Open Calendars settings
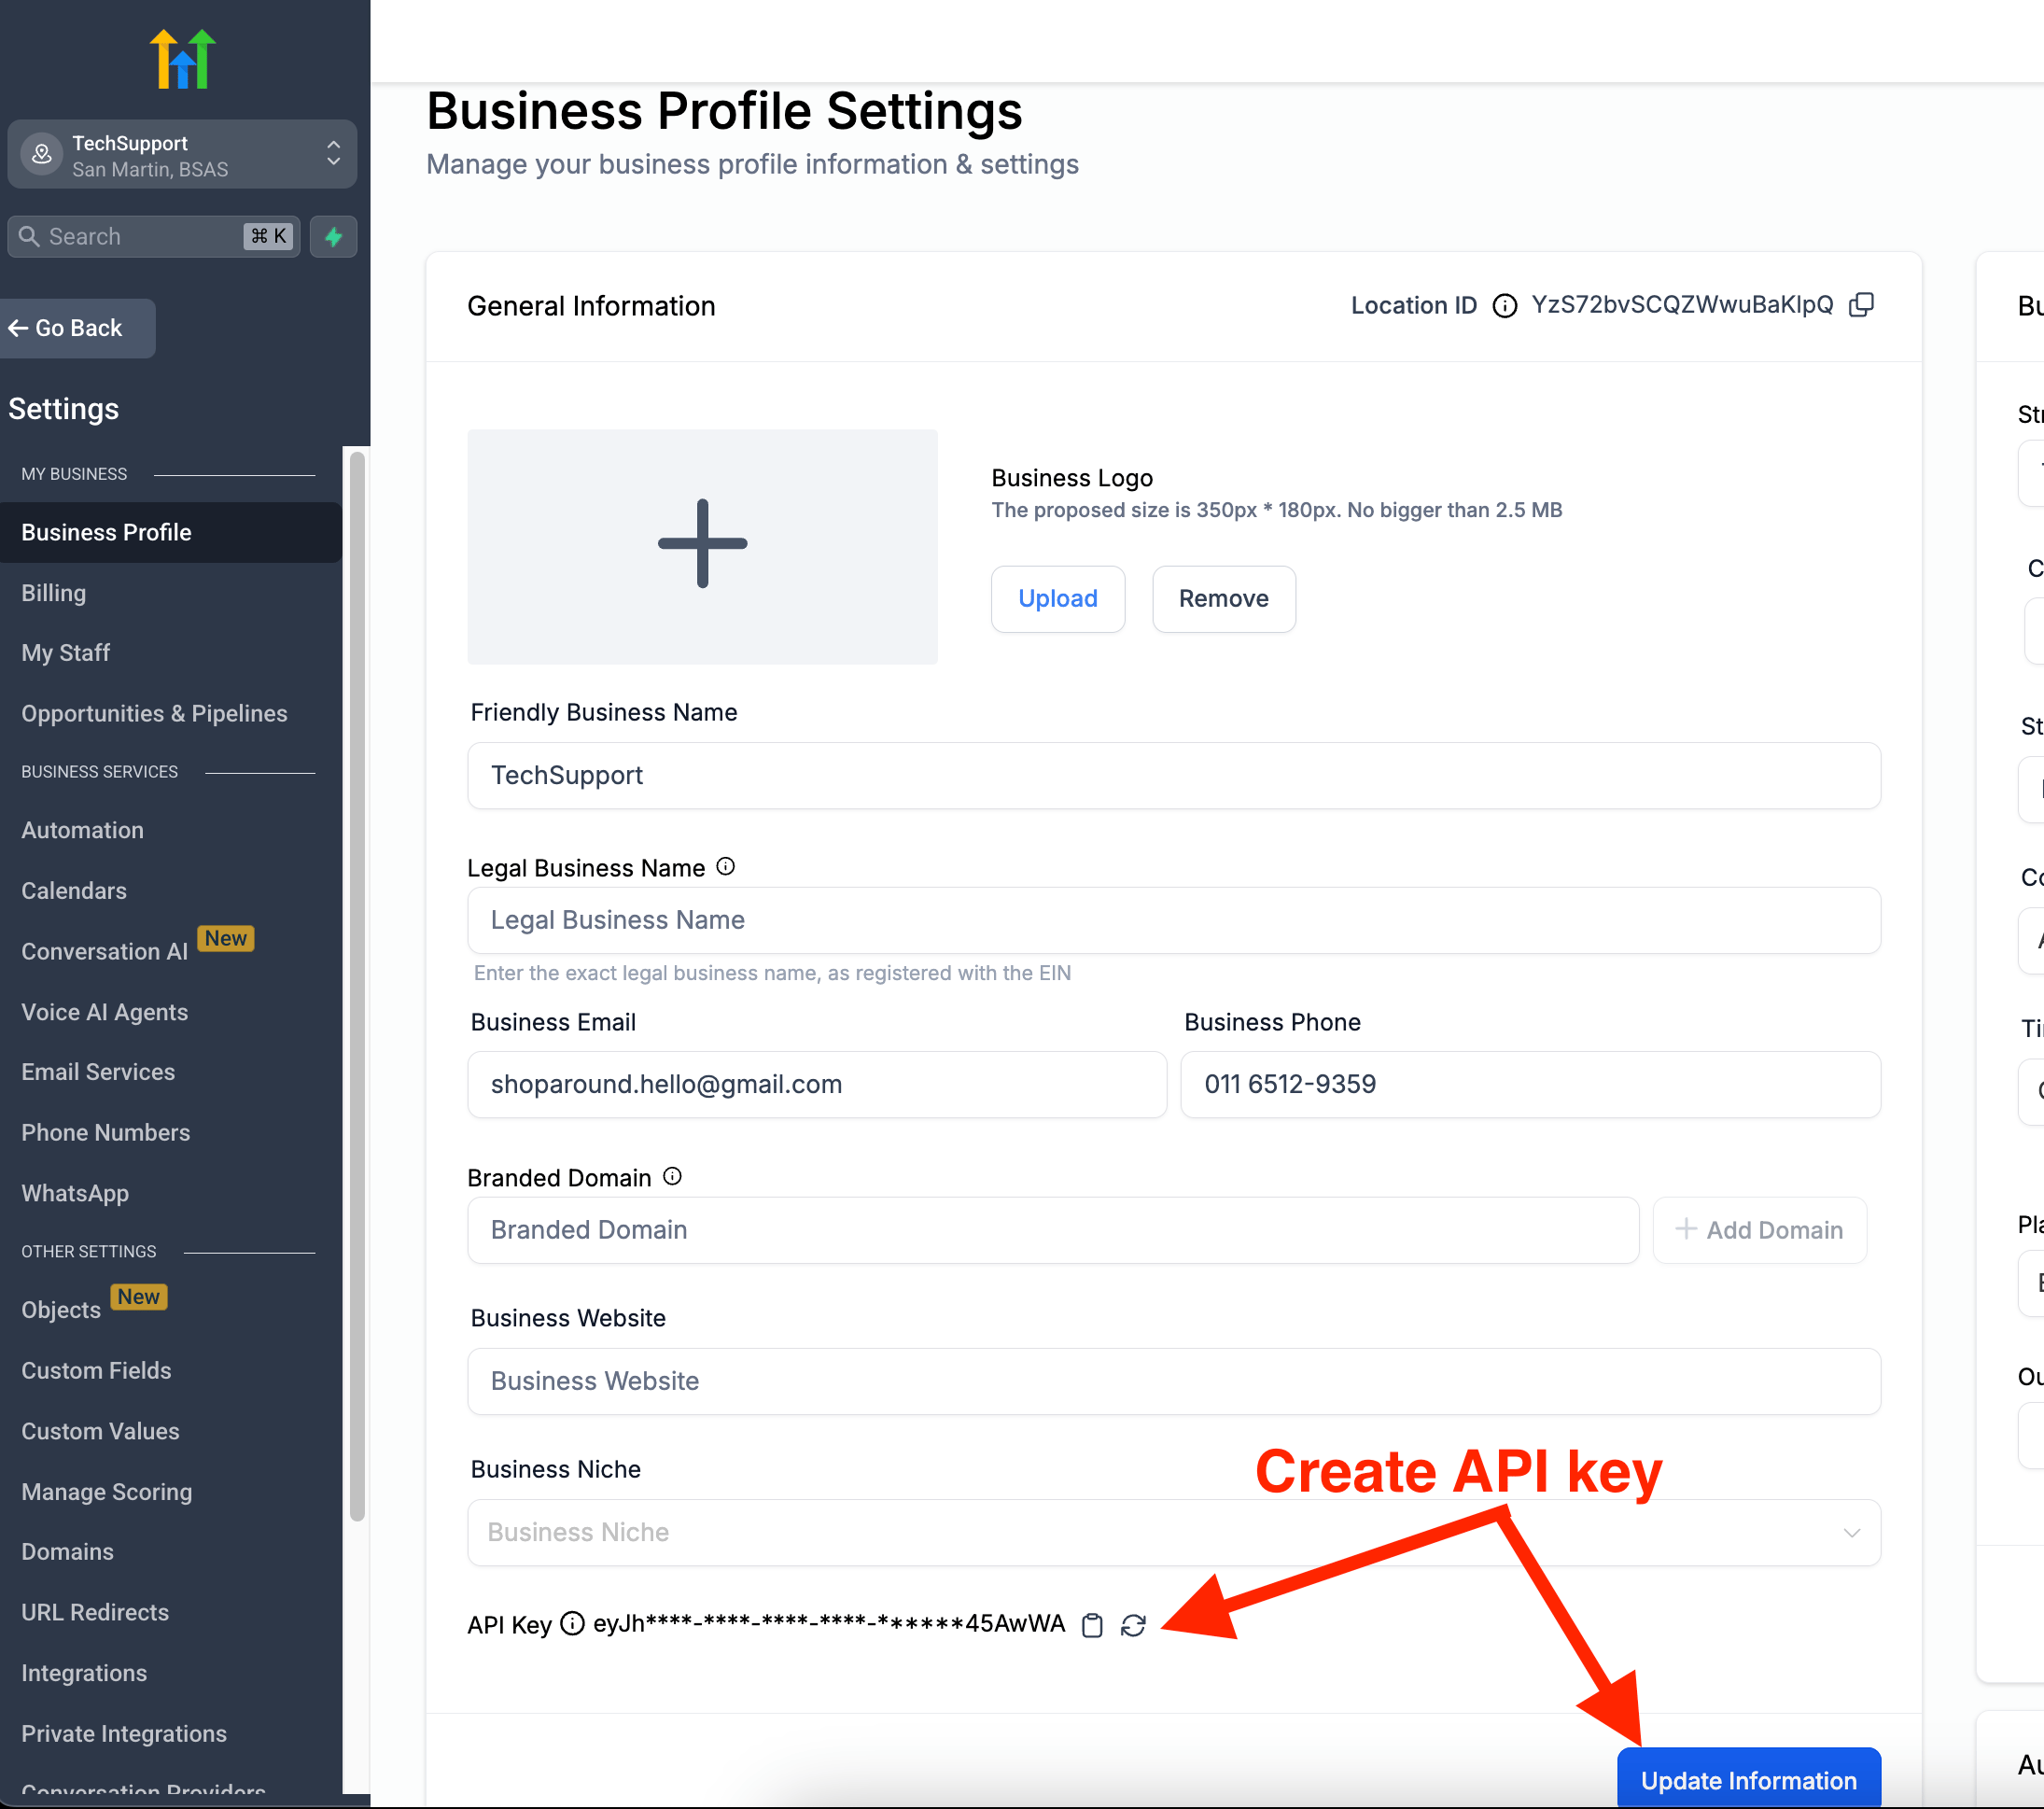The image size is (2044, 1809). [x=74, y=891]
